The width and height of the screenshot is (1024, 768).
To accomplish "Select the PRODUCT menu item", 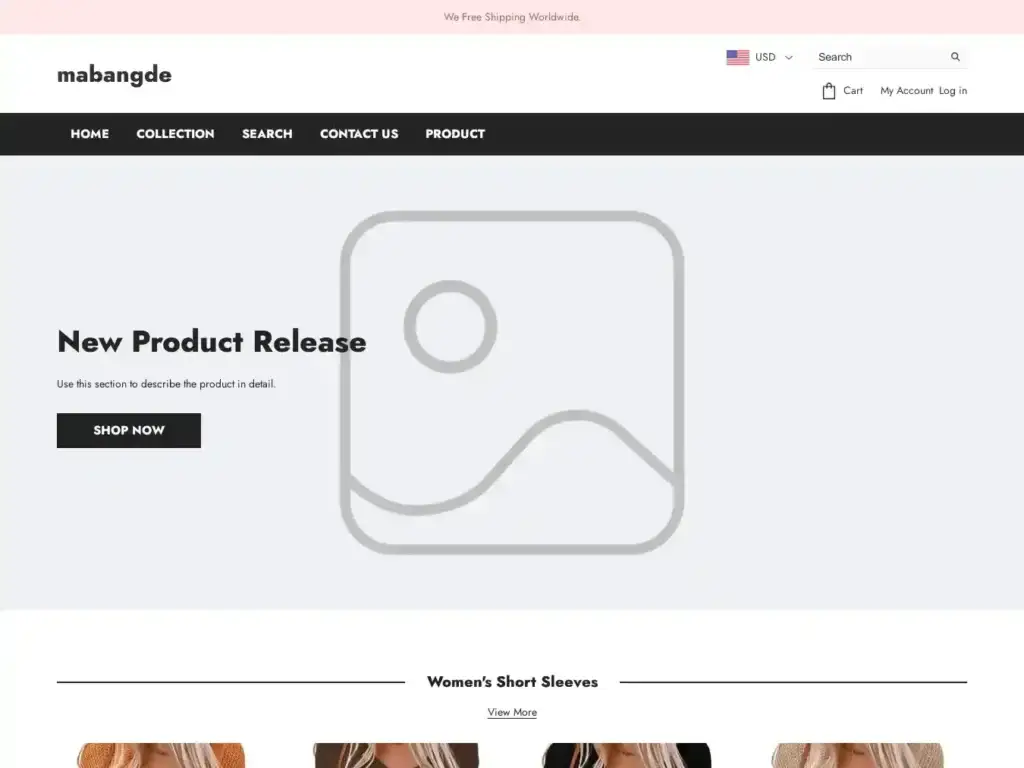I will point(455,134).
